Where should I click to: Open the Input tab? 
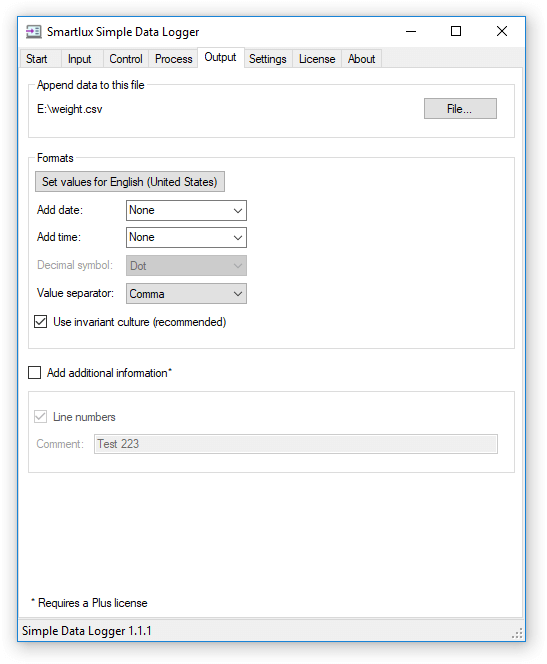(80, 59)
